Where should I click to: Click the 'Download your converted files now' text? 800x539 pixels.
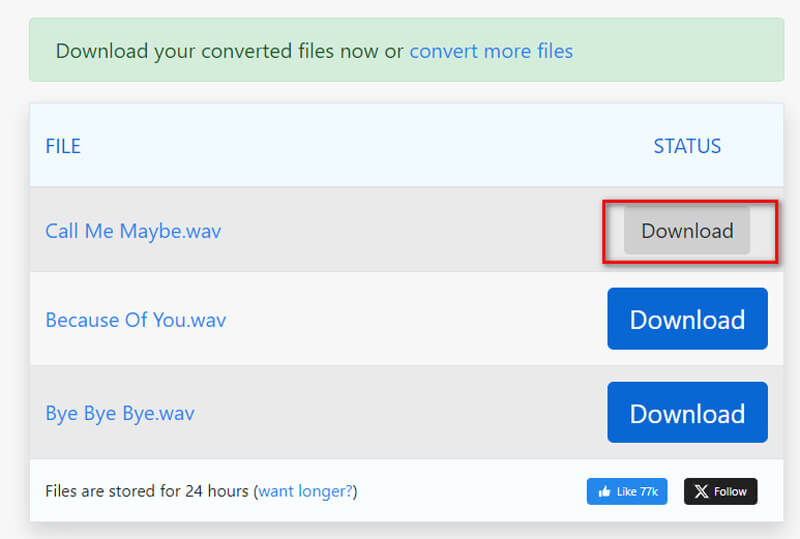[217, 51]
